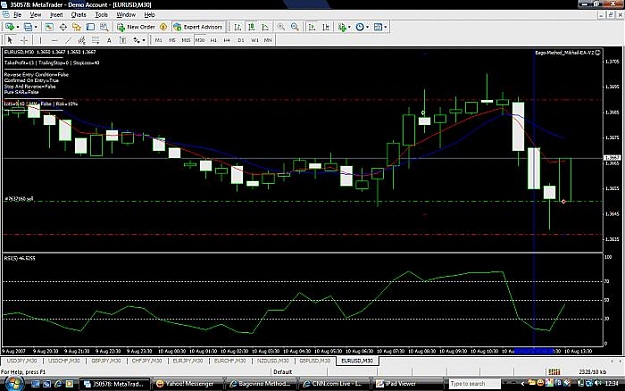The image size is (625, 391).
Task: Switch timeframe to M15
Action: pyautogui.click(x=186, y=40)
